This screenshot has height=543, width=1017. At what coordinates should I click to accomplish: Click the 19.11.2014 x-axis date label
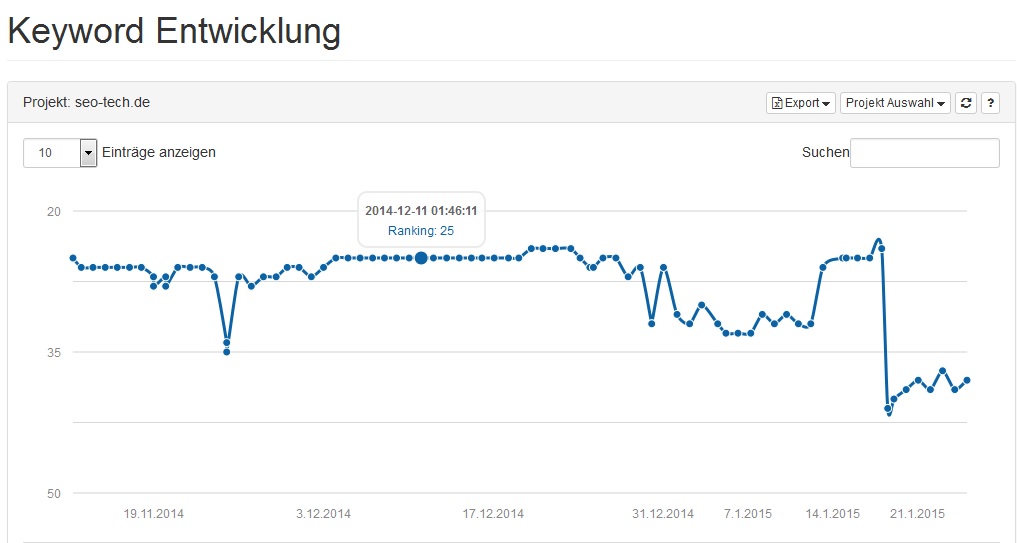[154, 514]
